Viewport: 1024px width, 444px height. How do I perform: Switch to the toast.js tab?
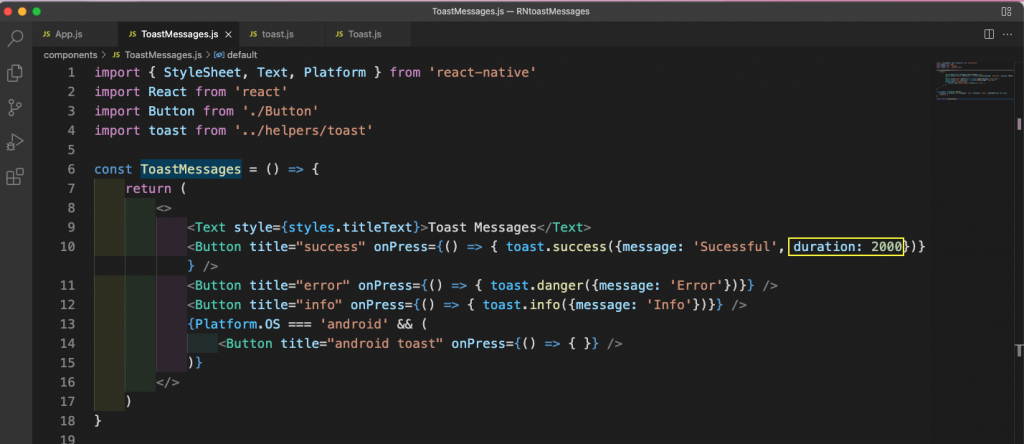(x=278, y=34)
